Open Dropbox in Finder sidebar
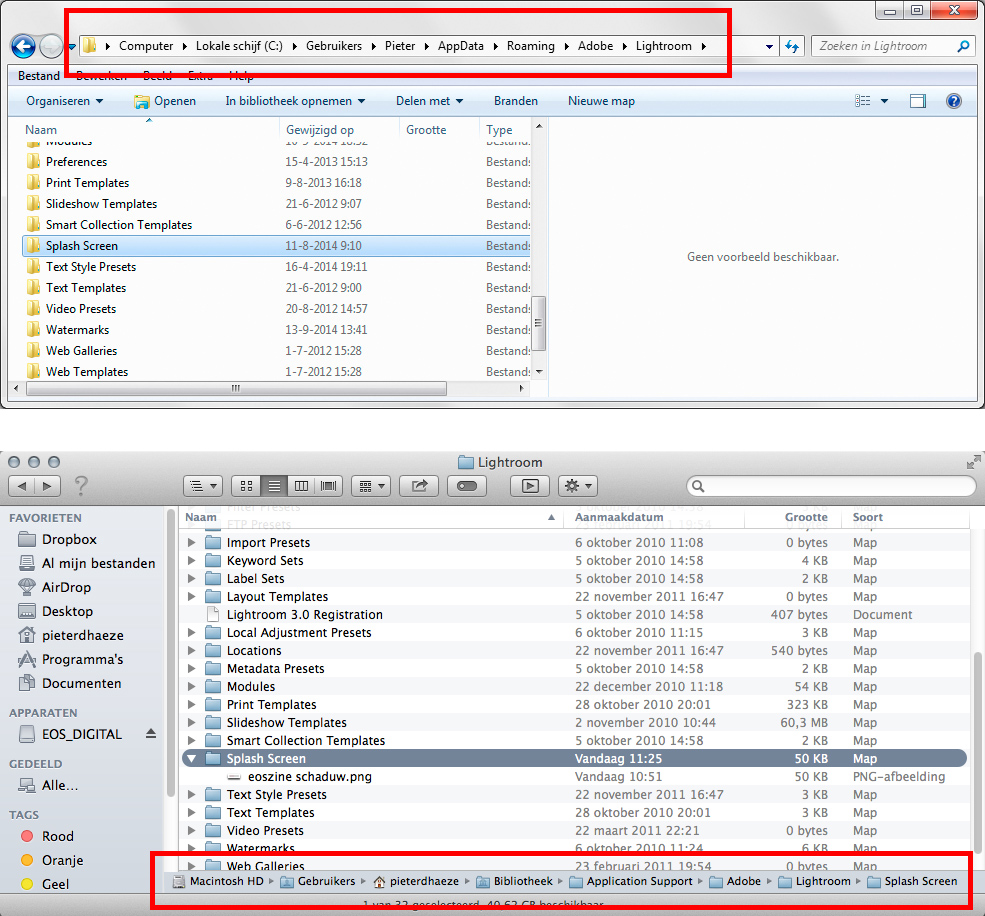The image size is (985, 916). point(69,539)
